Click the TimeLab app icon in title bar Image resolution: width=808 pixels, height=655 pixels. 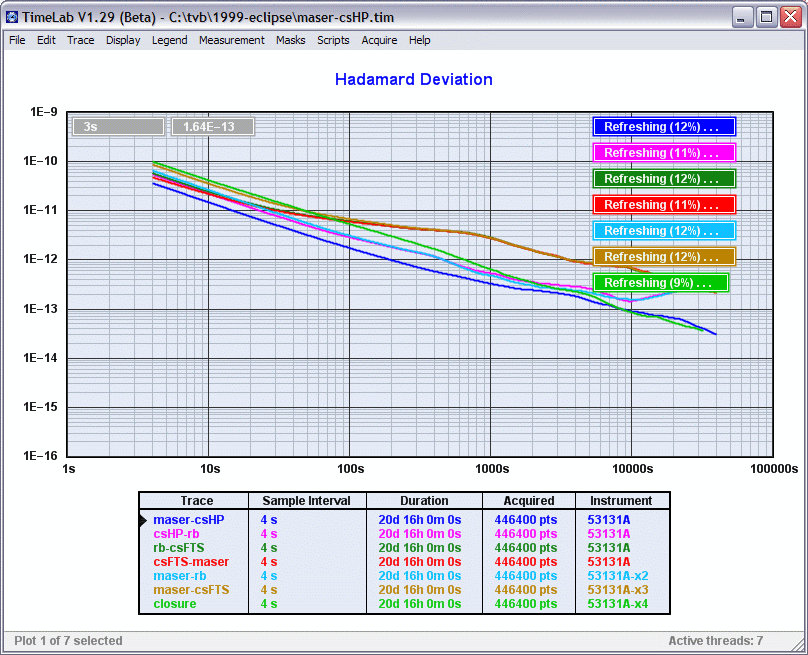(11, 18)
